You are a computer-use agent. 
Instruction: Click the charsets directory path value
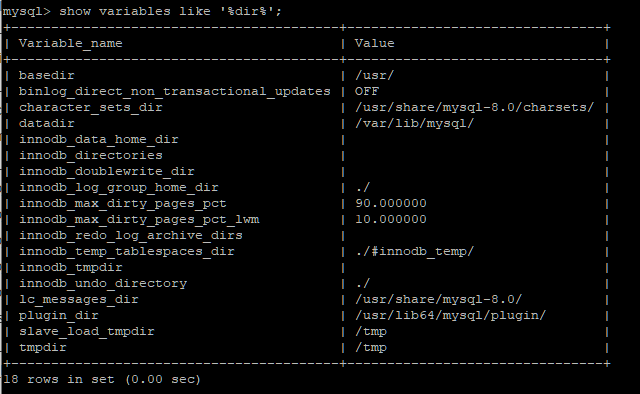point(474,107)
